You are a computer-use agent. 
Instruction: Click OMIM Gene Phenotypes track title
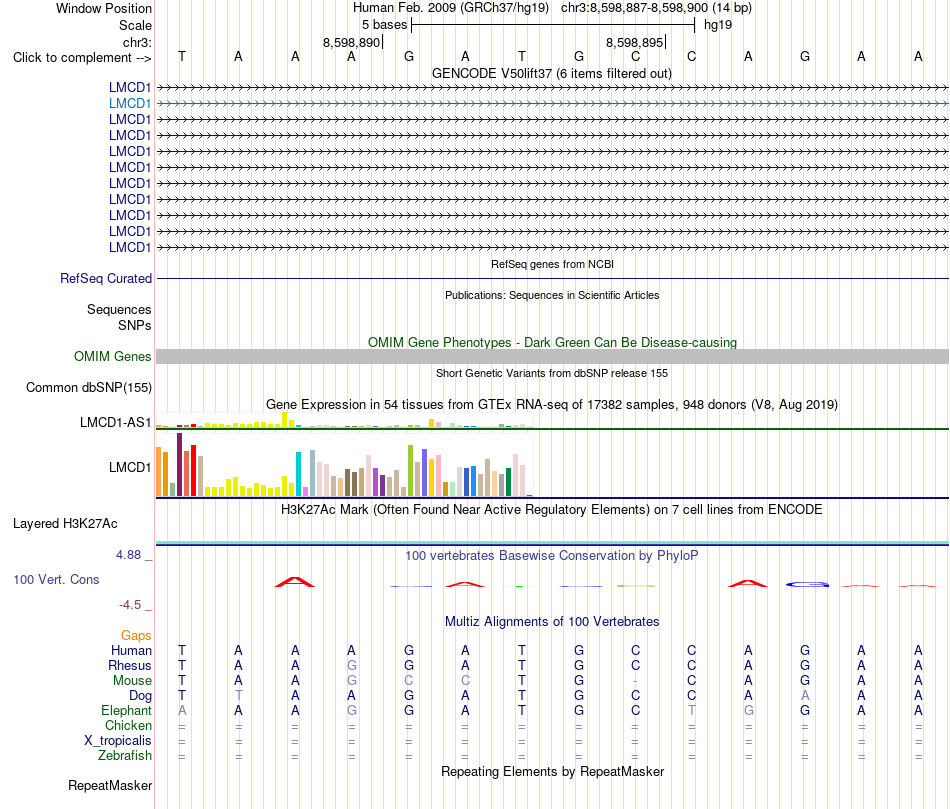(x=552, y=342)
